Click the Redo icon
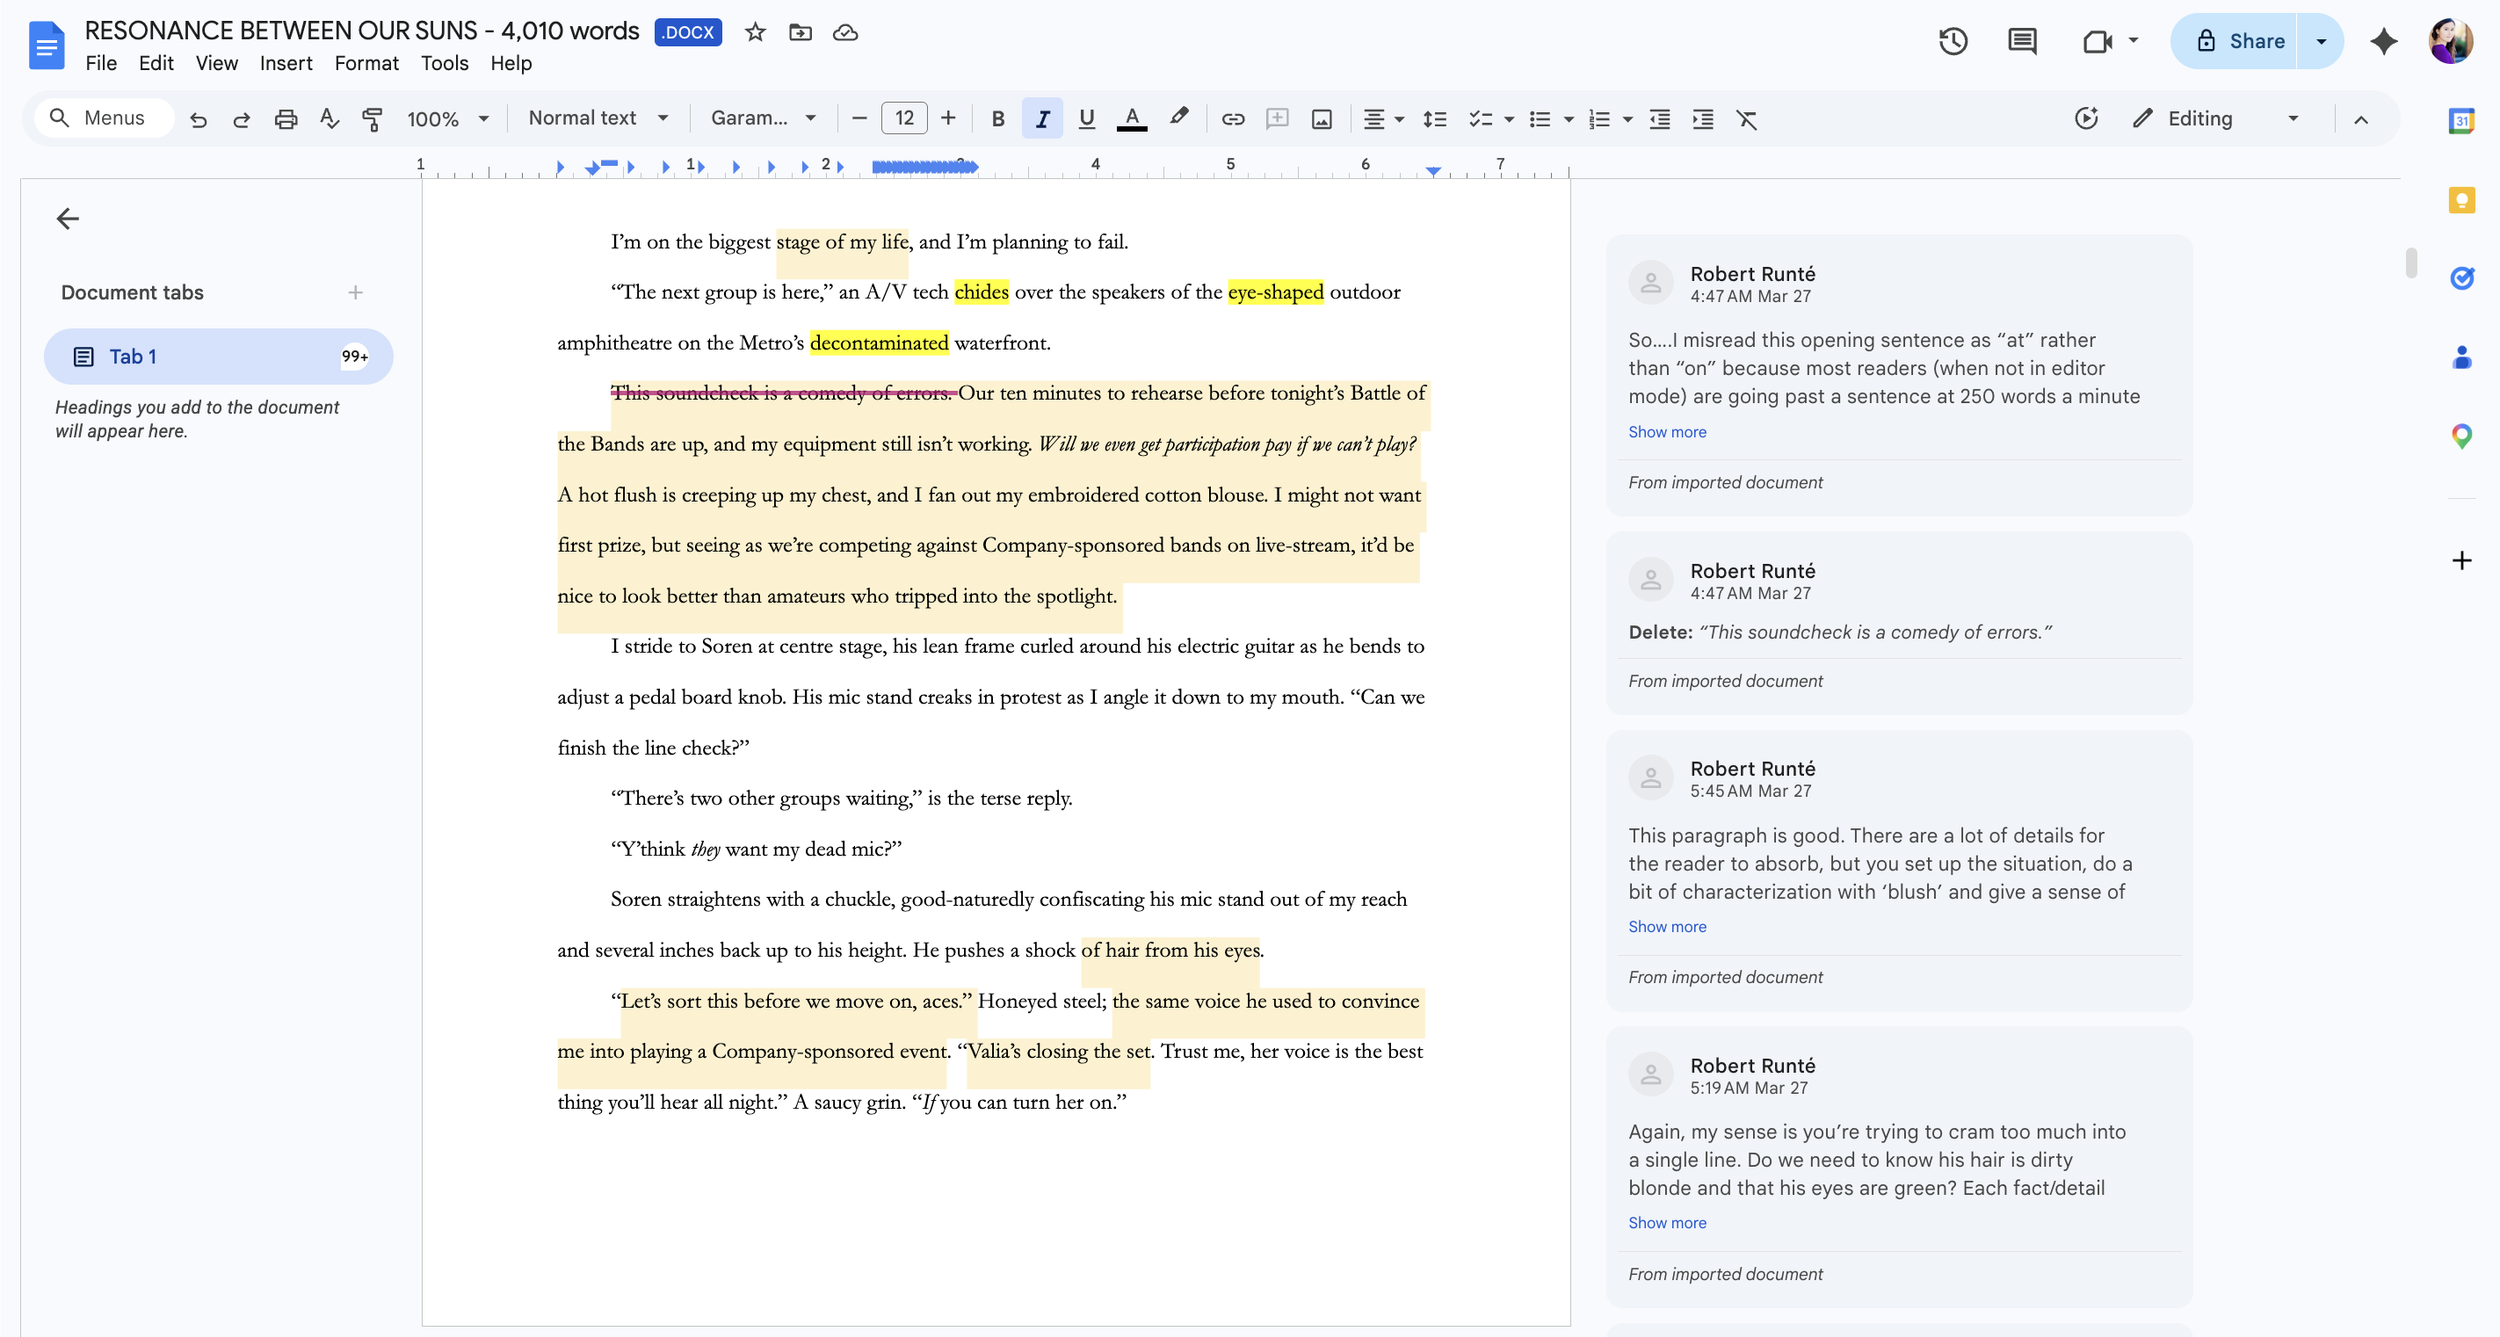The image size is (2500, 1337). coord(241,119)
